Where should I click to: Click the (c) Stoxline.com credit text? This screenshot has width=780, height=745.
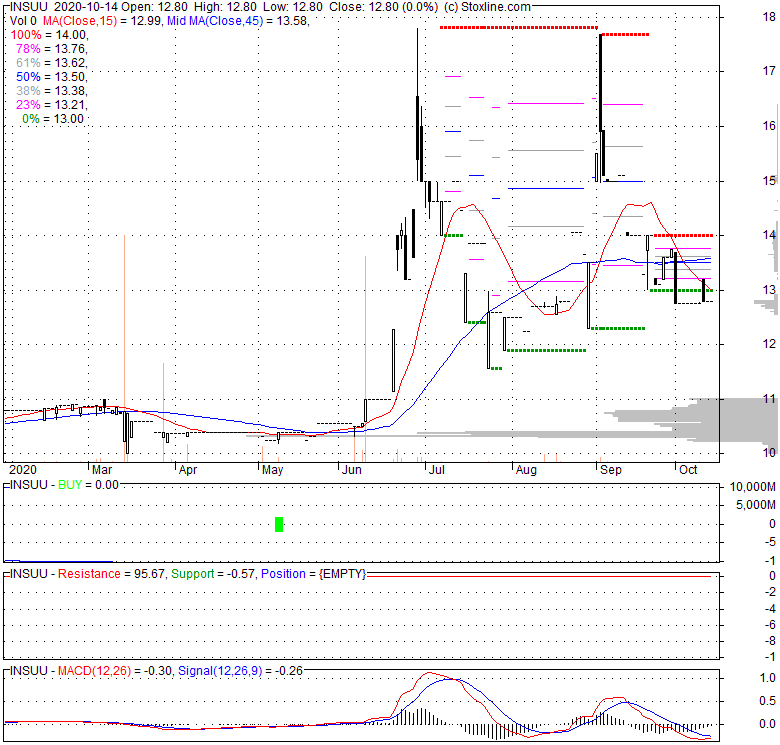click(x=487, y=7)
